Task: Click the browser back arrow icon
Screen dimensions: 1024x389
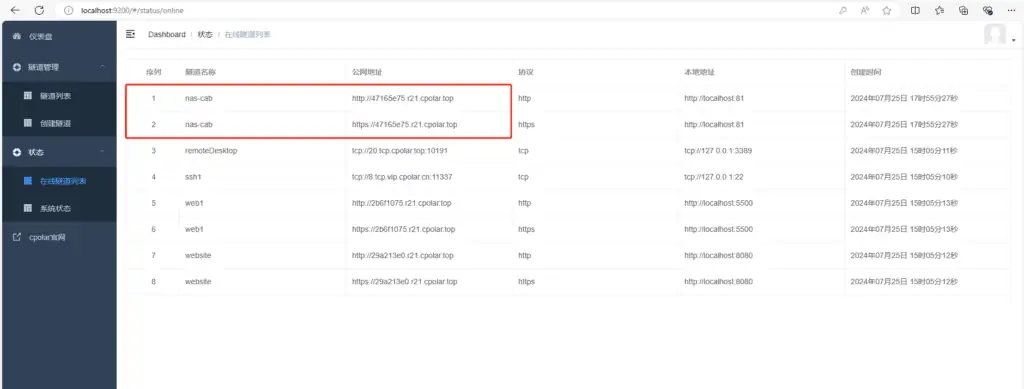Action: [15, 10]
